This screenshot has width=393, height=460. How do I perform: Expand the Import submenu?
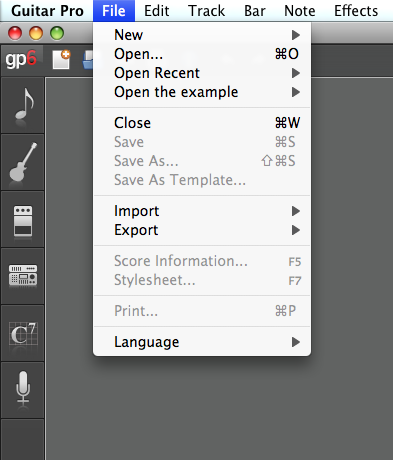202,211
